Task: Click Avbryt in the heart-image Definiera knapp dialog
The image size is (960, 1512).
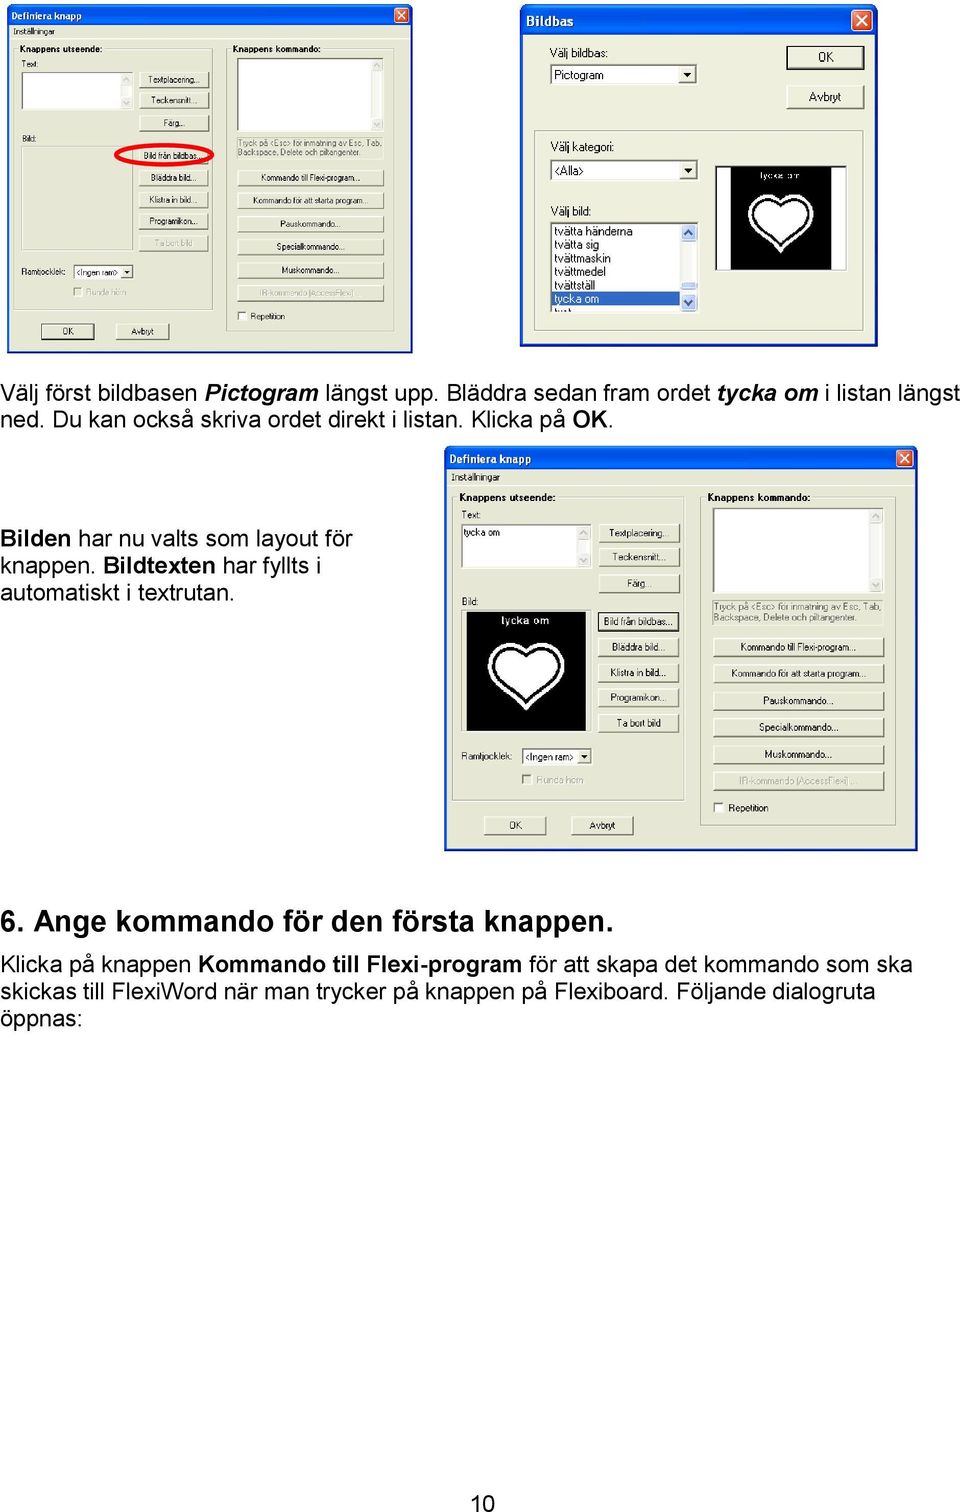Action: [x=602, y=825]
